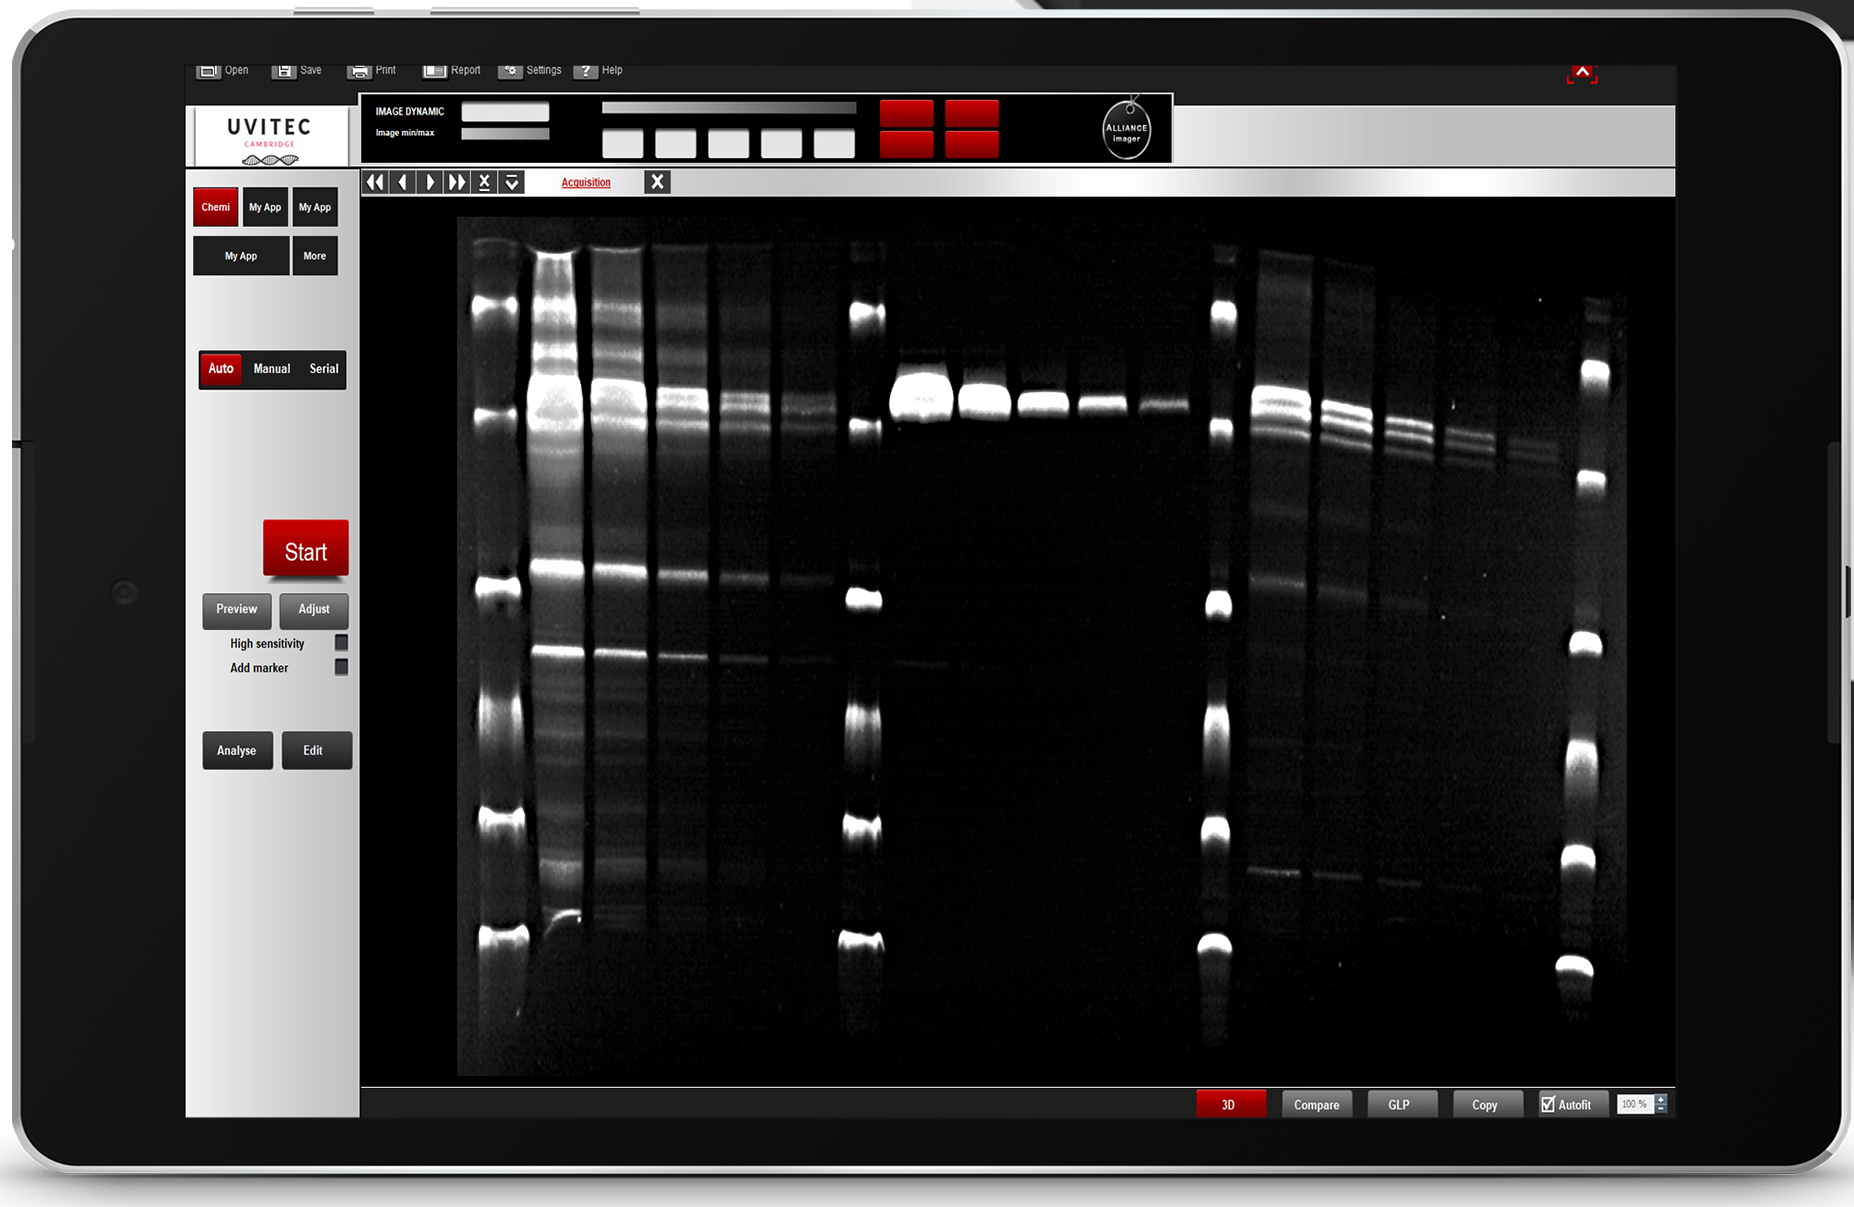Click the Image min/max gradient slider

tap(505, 134)
